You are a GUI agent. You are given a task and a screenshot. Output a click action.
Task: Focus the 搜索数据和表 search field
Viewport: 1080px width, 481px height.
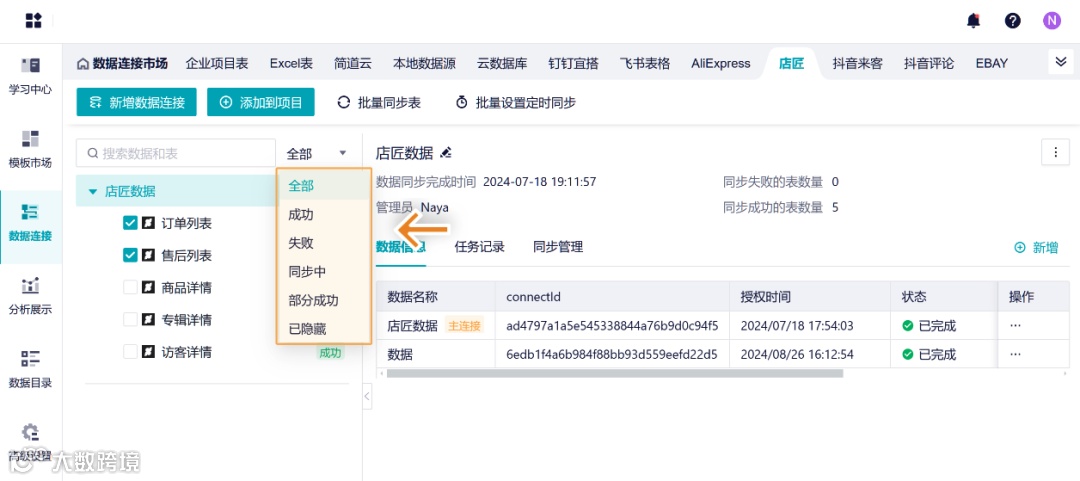(x=176, y=153)
